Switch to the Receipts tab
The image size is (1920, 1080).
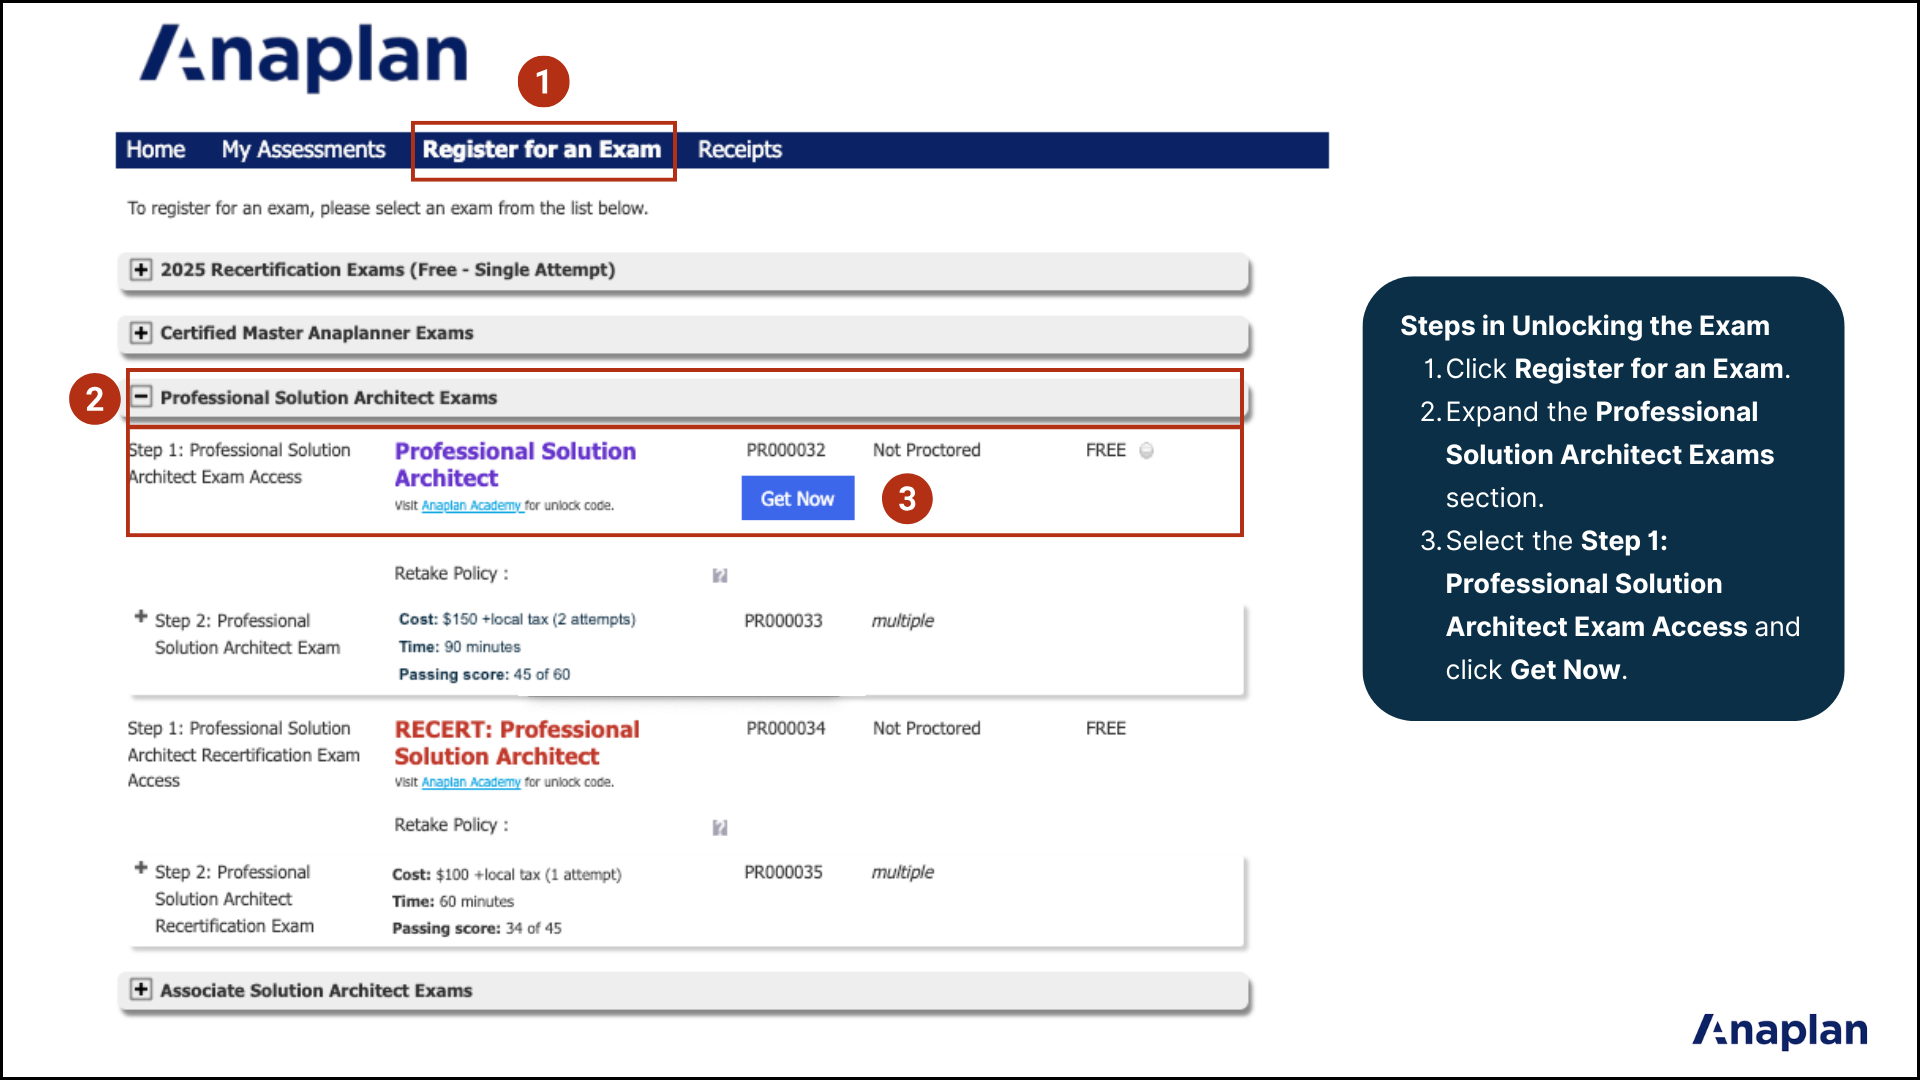739,150
